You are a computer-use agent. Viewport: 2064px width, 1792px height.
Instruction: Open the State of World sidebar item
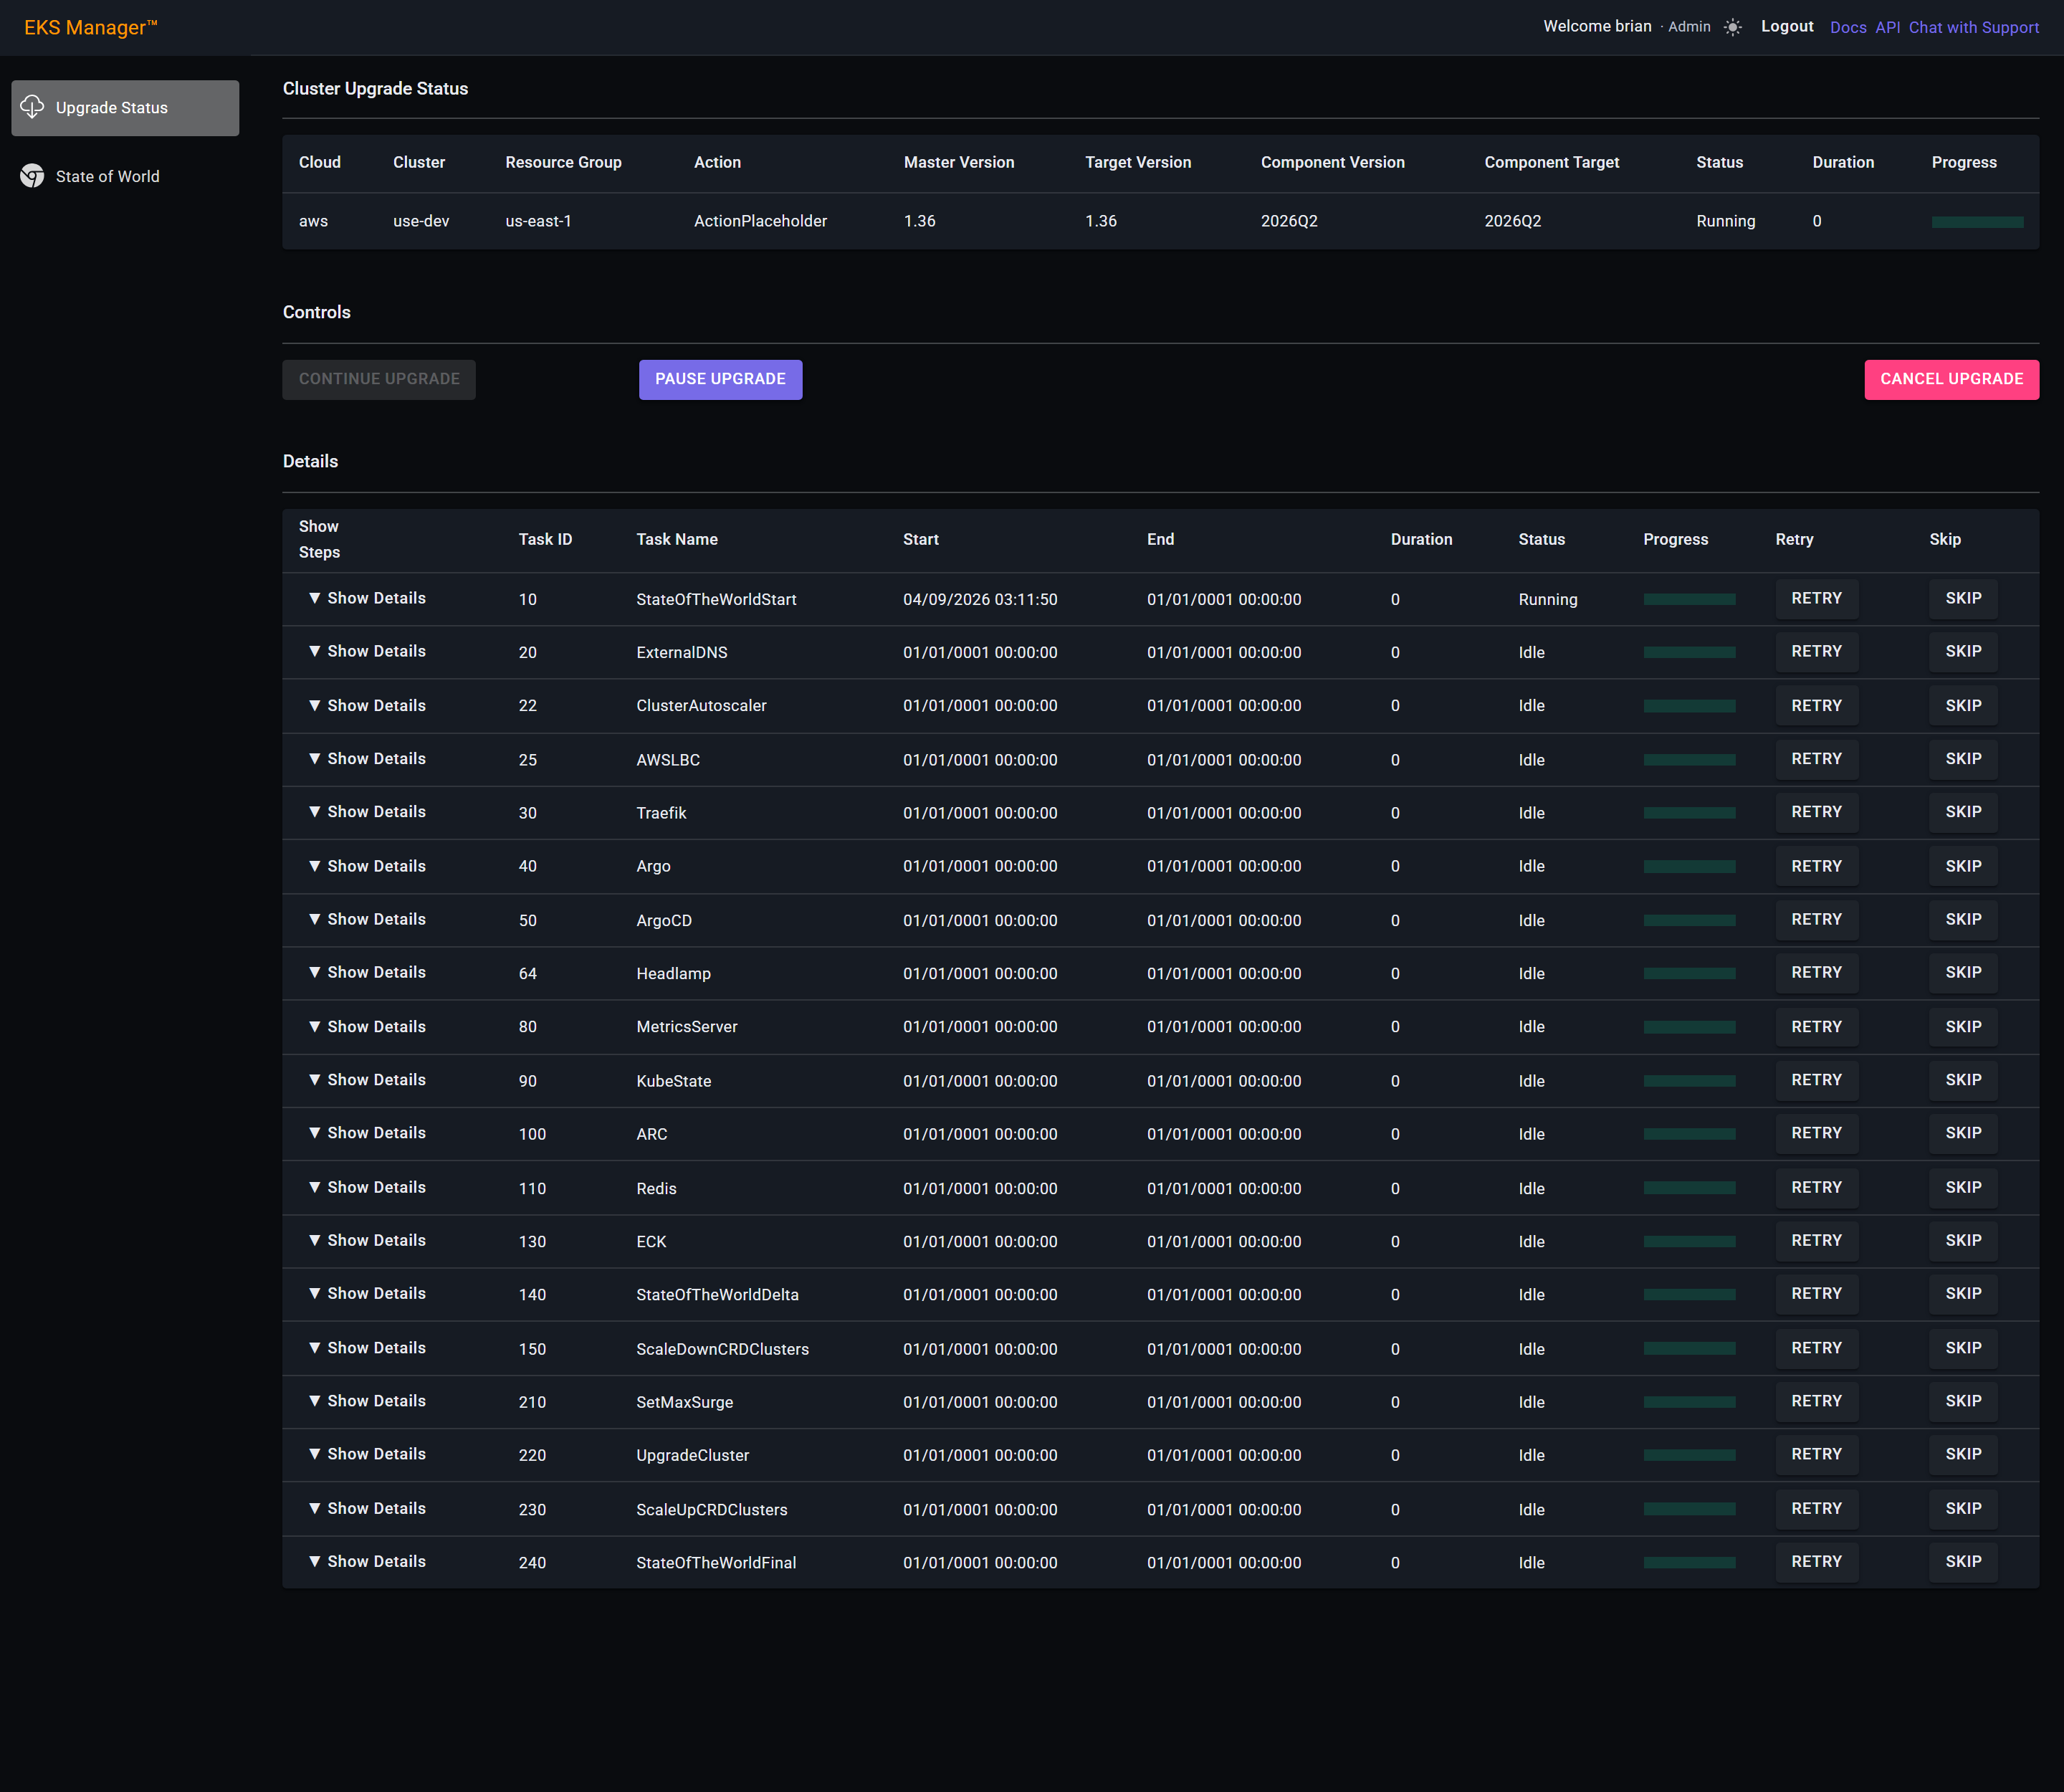[x=125, y=176]
